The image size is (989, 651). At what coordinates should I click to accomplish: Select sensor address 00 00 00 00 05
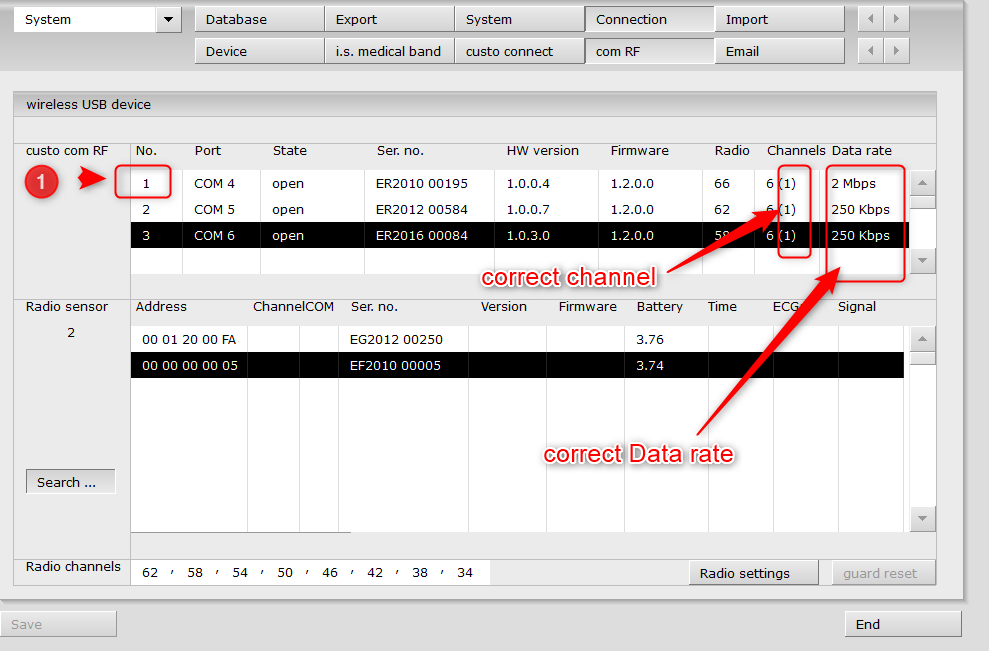click(190, 365)
